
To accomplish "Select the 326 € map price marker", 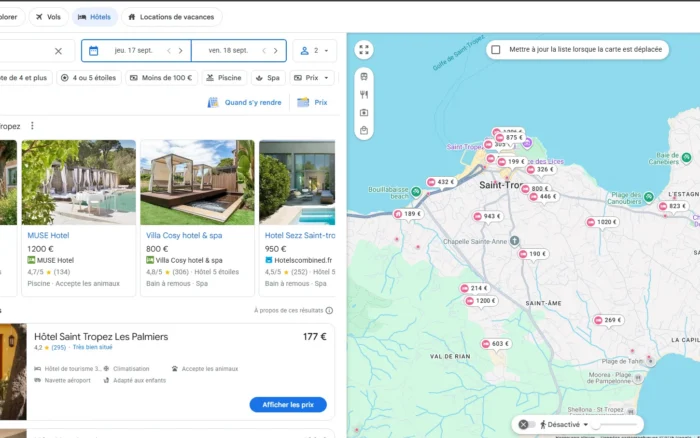I will tap(541, 170).
